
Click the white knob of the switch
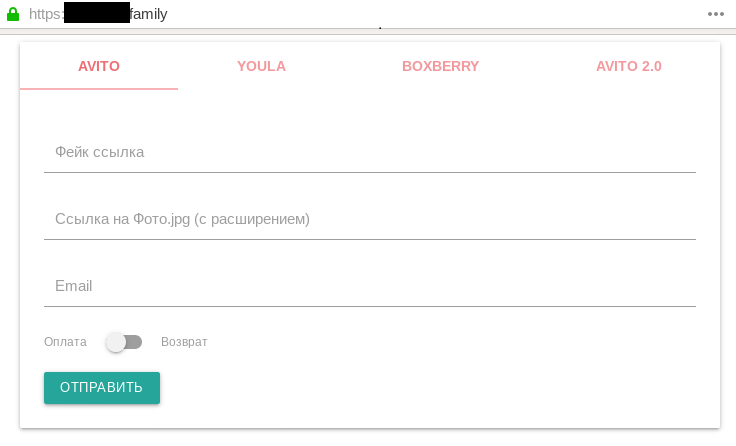click(x=116, y=342)
